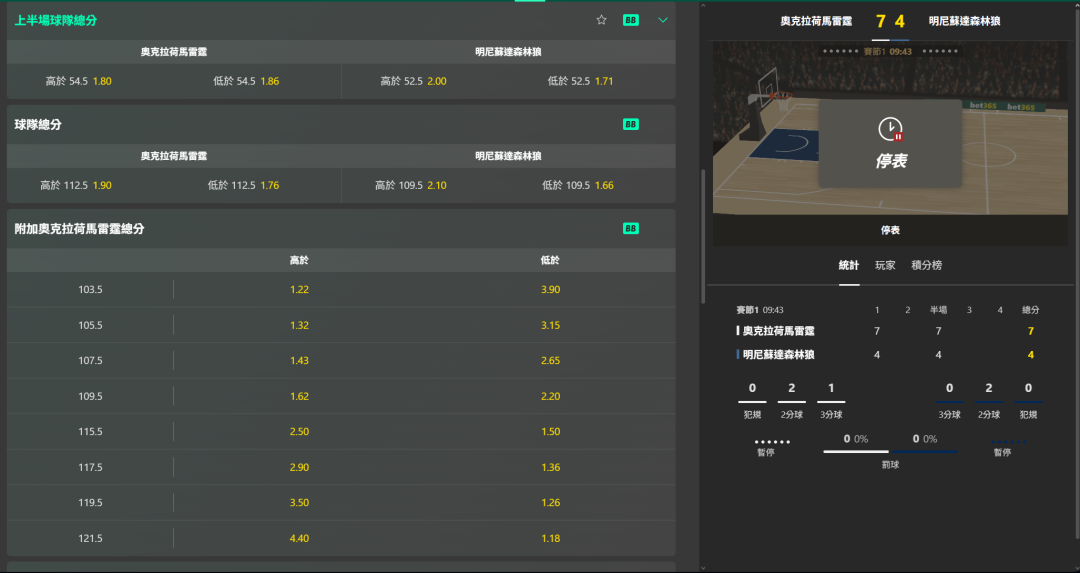Choose under 117.5 odds 1.36
Viewport: 1080px width, 573px height.
(550, 467)
